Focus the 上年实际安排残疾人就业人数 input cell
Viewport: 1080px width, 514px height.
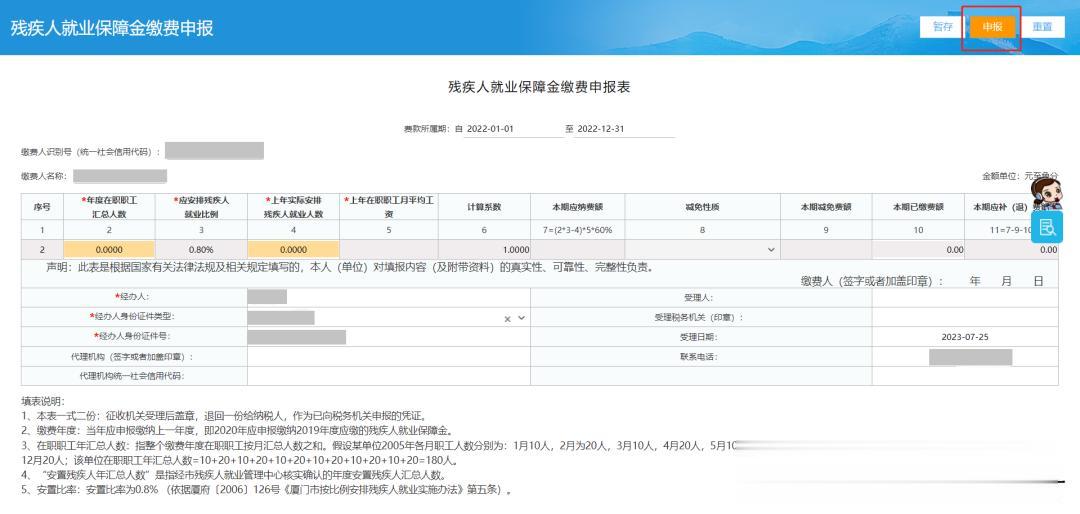[x=293, y=250]
